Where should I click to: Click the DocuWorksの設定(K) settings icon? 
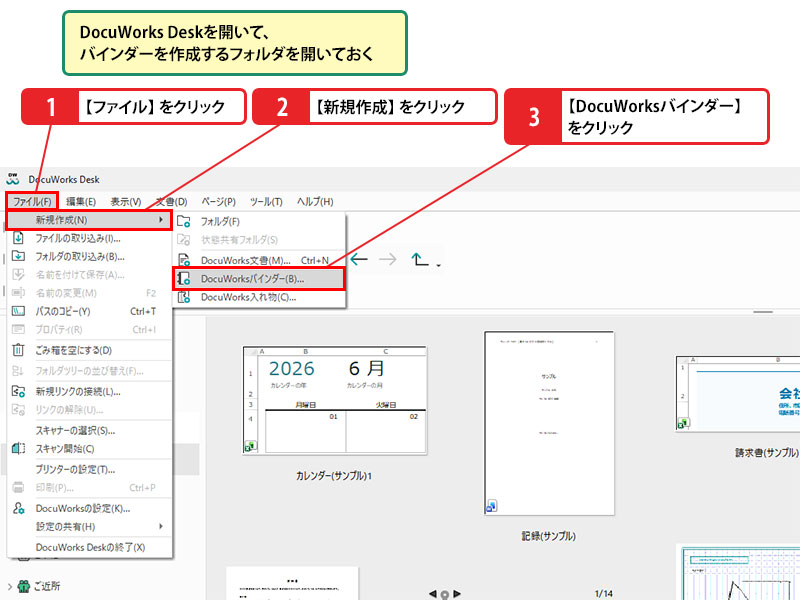point(18,508)
